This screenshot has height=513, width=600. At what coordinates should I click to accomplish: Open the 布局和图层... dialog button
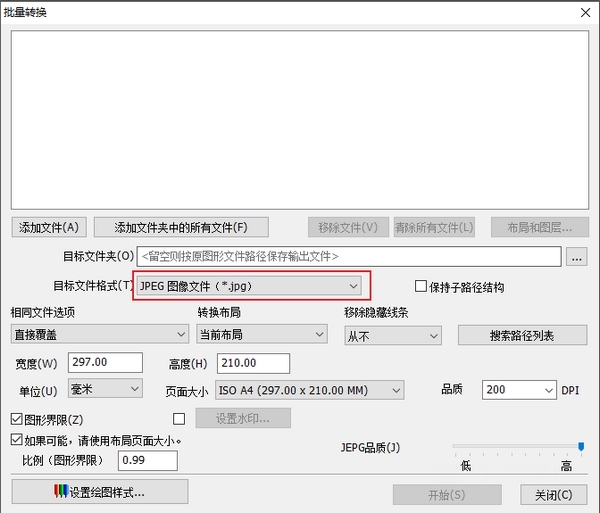[x=540, y=227]
